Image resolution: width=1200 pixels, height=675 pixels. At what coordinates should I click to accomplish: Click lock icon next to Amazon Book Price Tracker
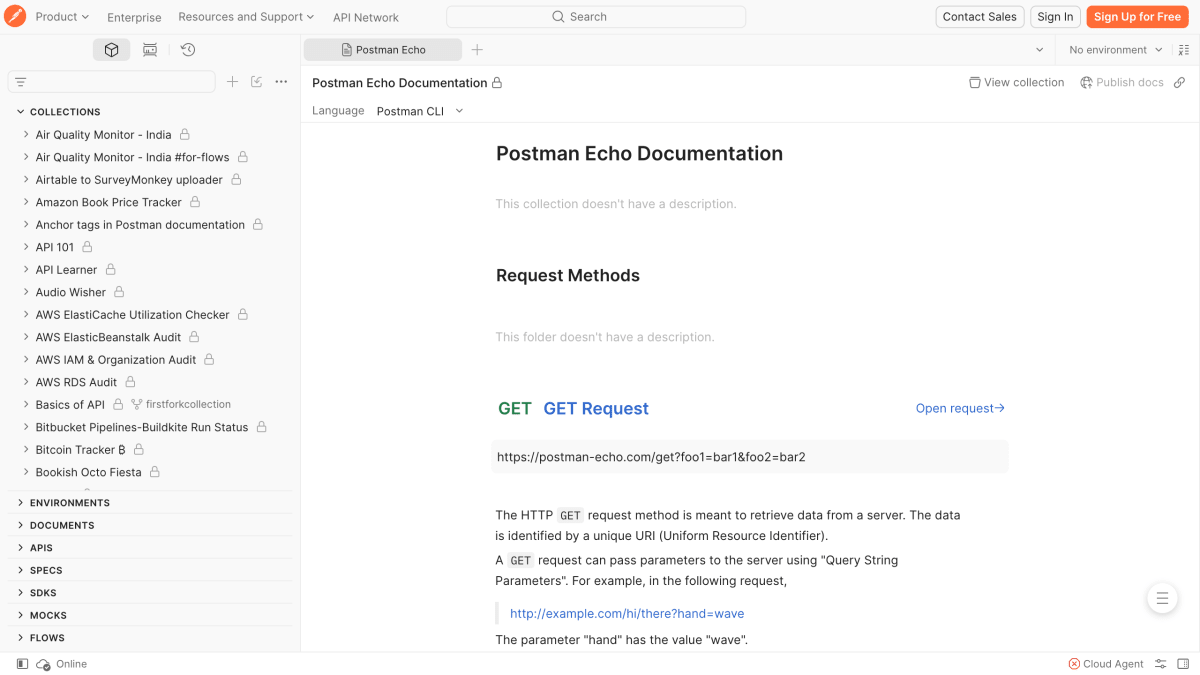pyautogui.click(x=195, y=202)
